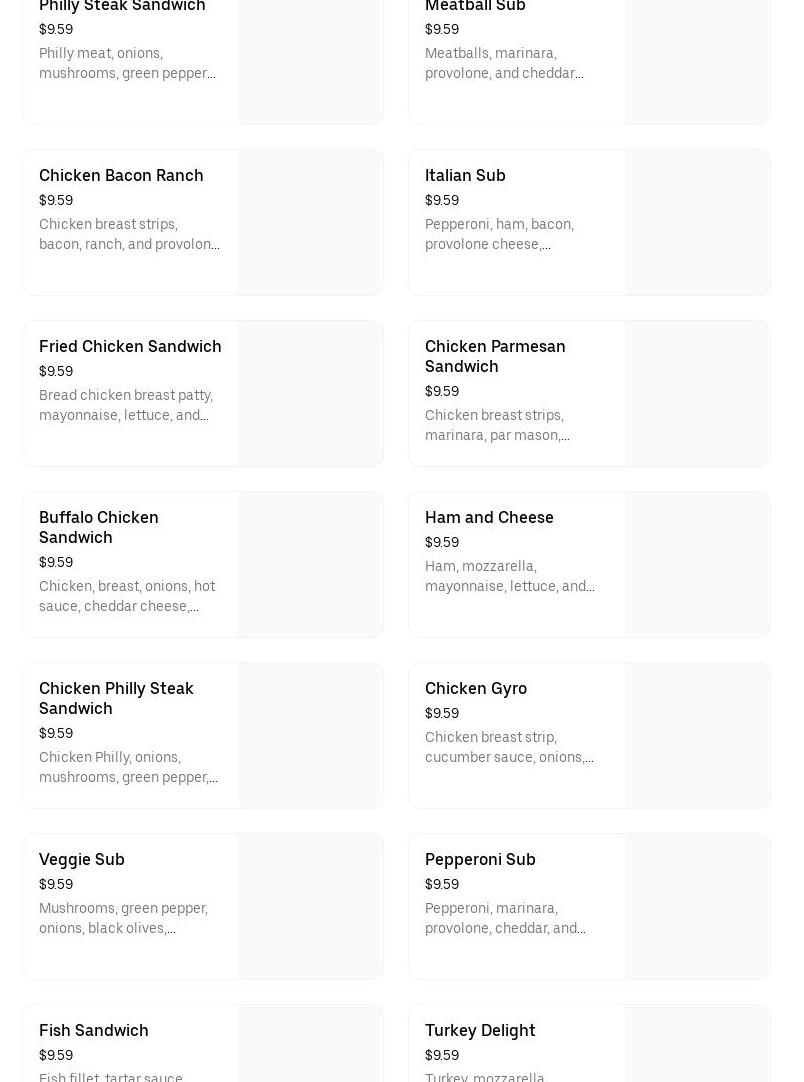804x1082 pixels.
Task: Click the Chicken Gyro image placeholder
Action: tap(698, 736)
